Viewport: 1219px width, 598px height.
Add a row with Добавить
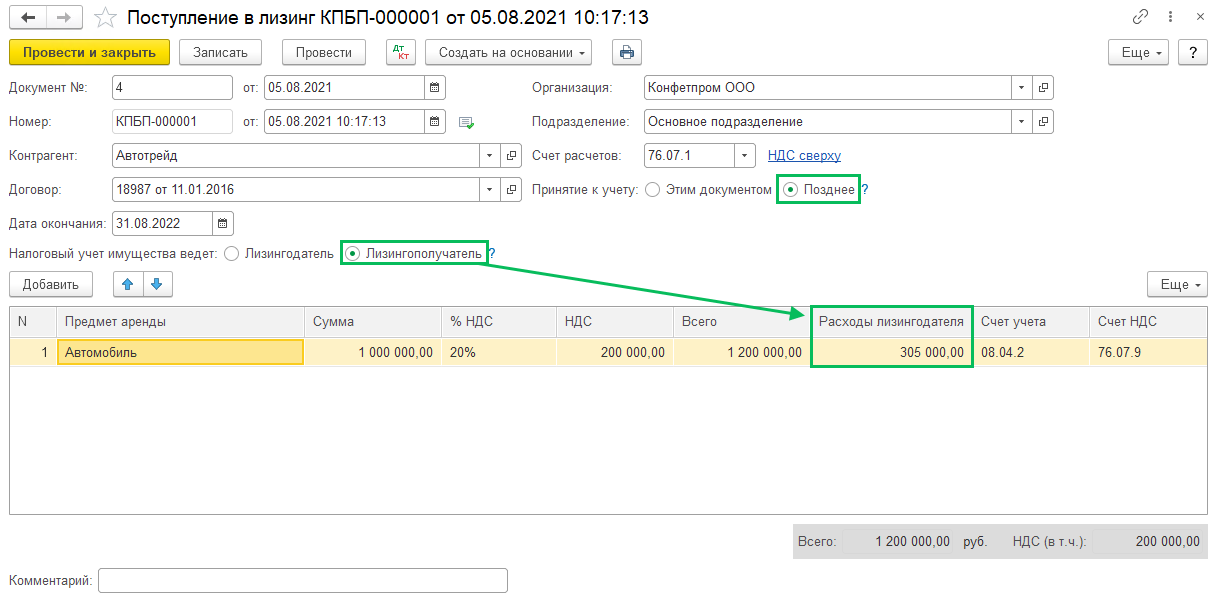[51, 284]
